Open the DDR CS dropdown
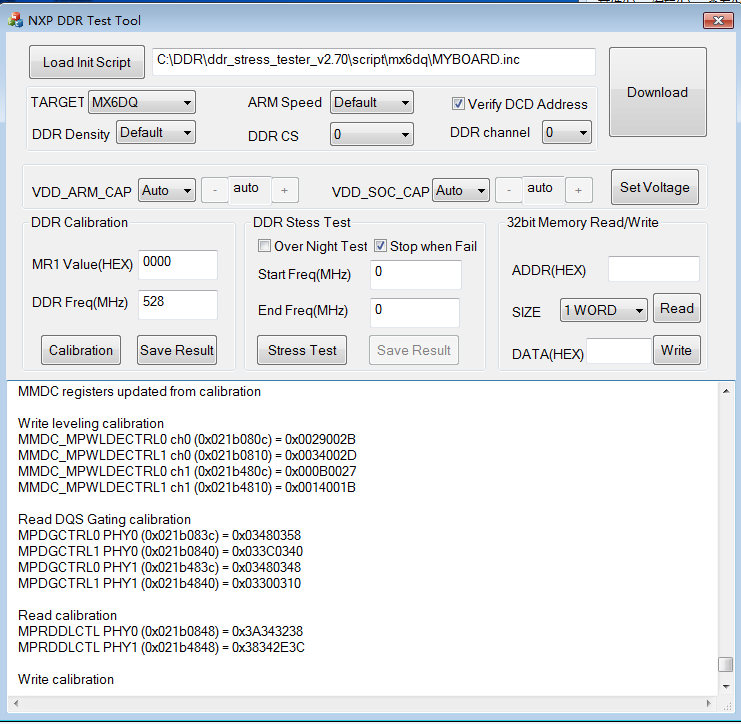The width and height of the screenshot is (741, 724). click(371, 134)
